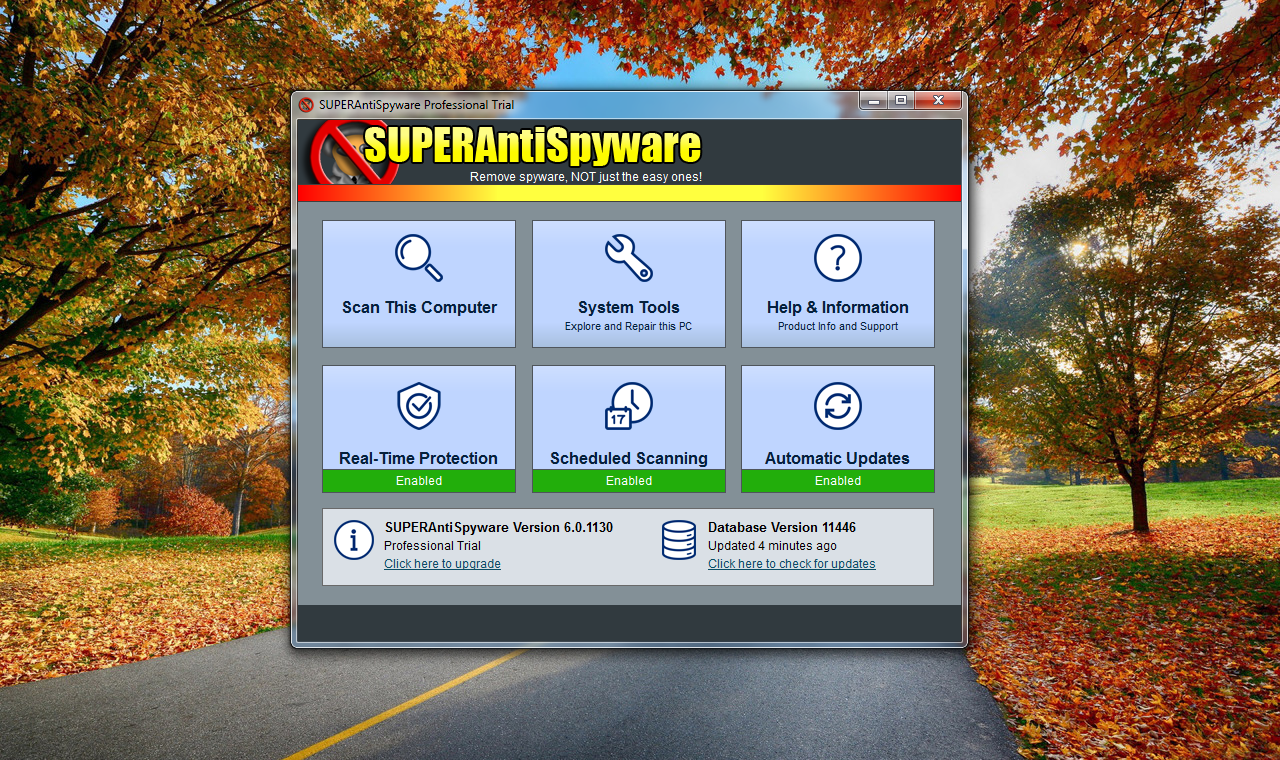
Task: Click the shield Real-Time Protection icon
Action: (x=418, y=405)
